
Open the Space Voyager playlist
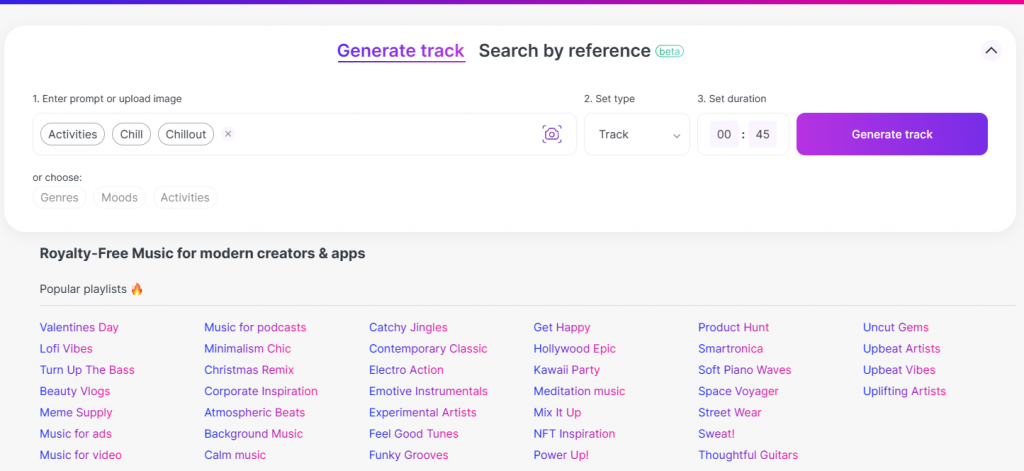pyautogui.click(x=738, y=391)
